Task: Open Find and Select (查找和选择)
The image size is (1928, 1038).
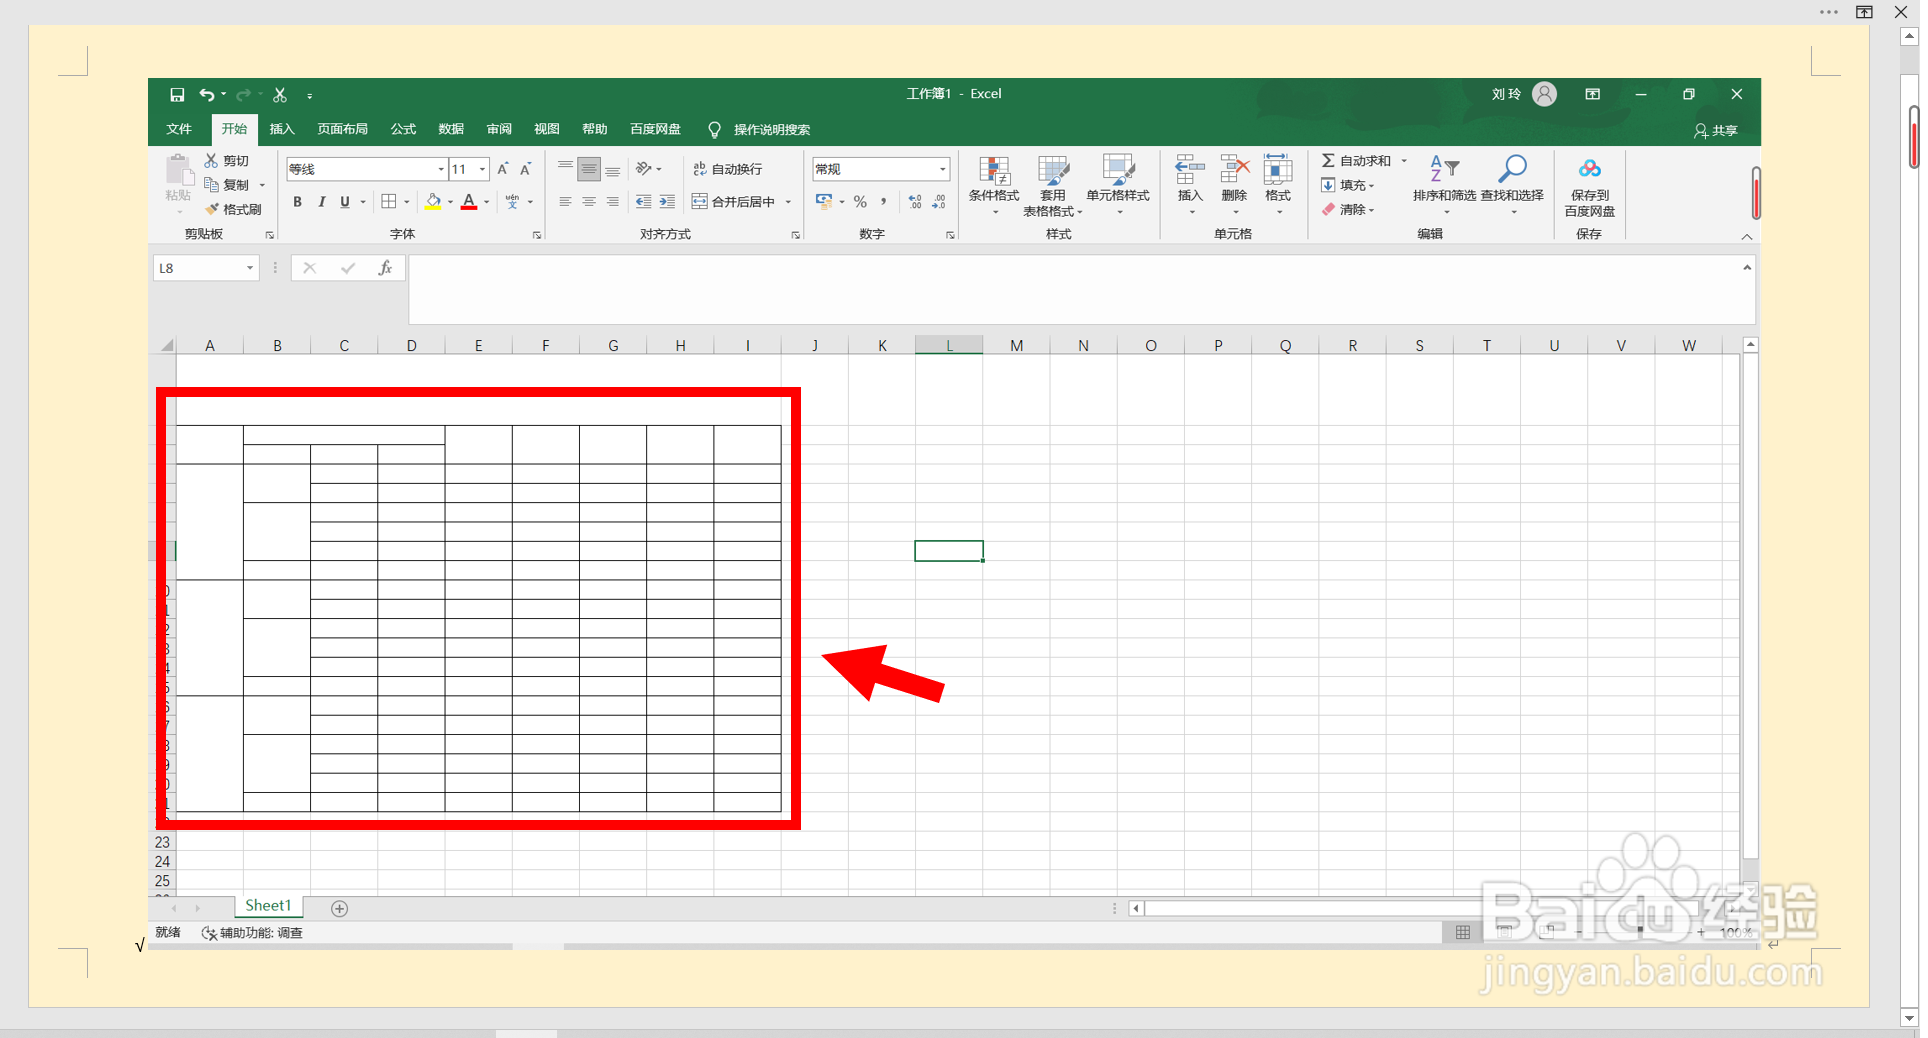Action: [x=1512, y=185]
